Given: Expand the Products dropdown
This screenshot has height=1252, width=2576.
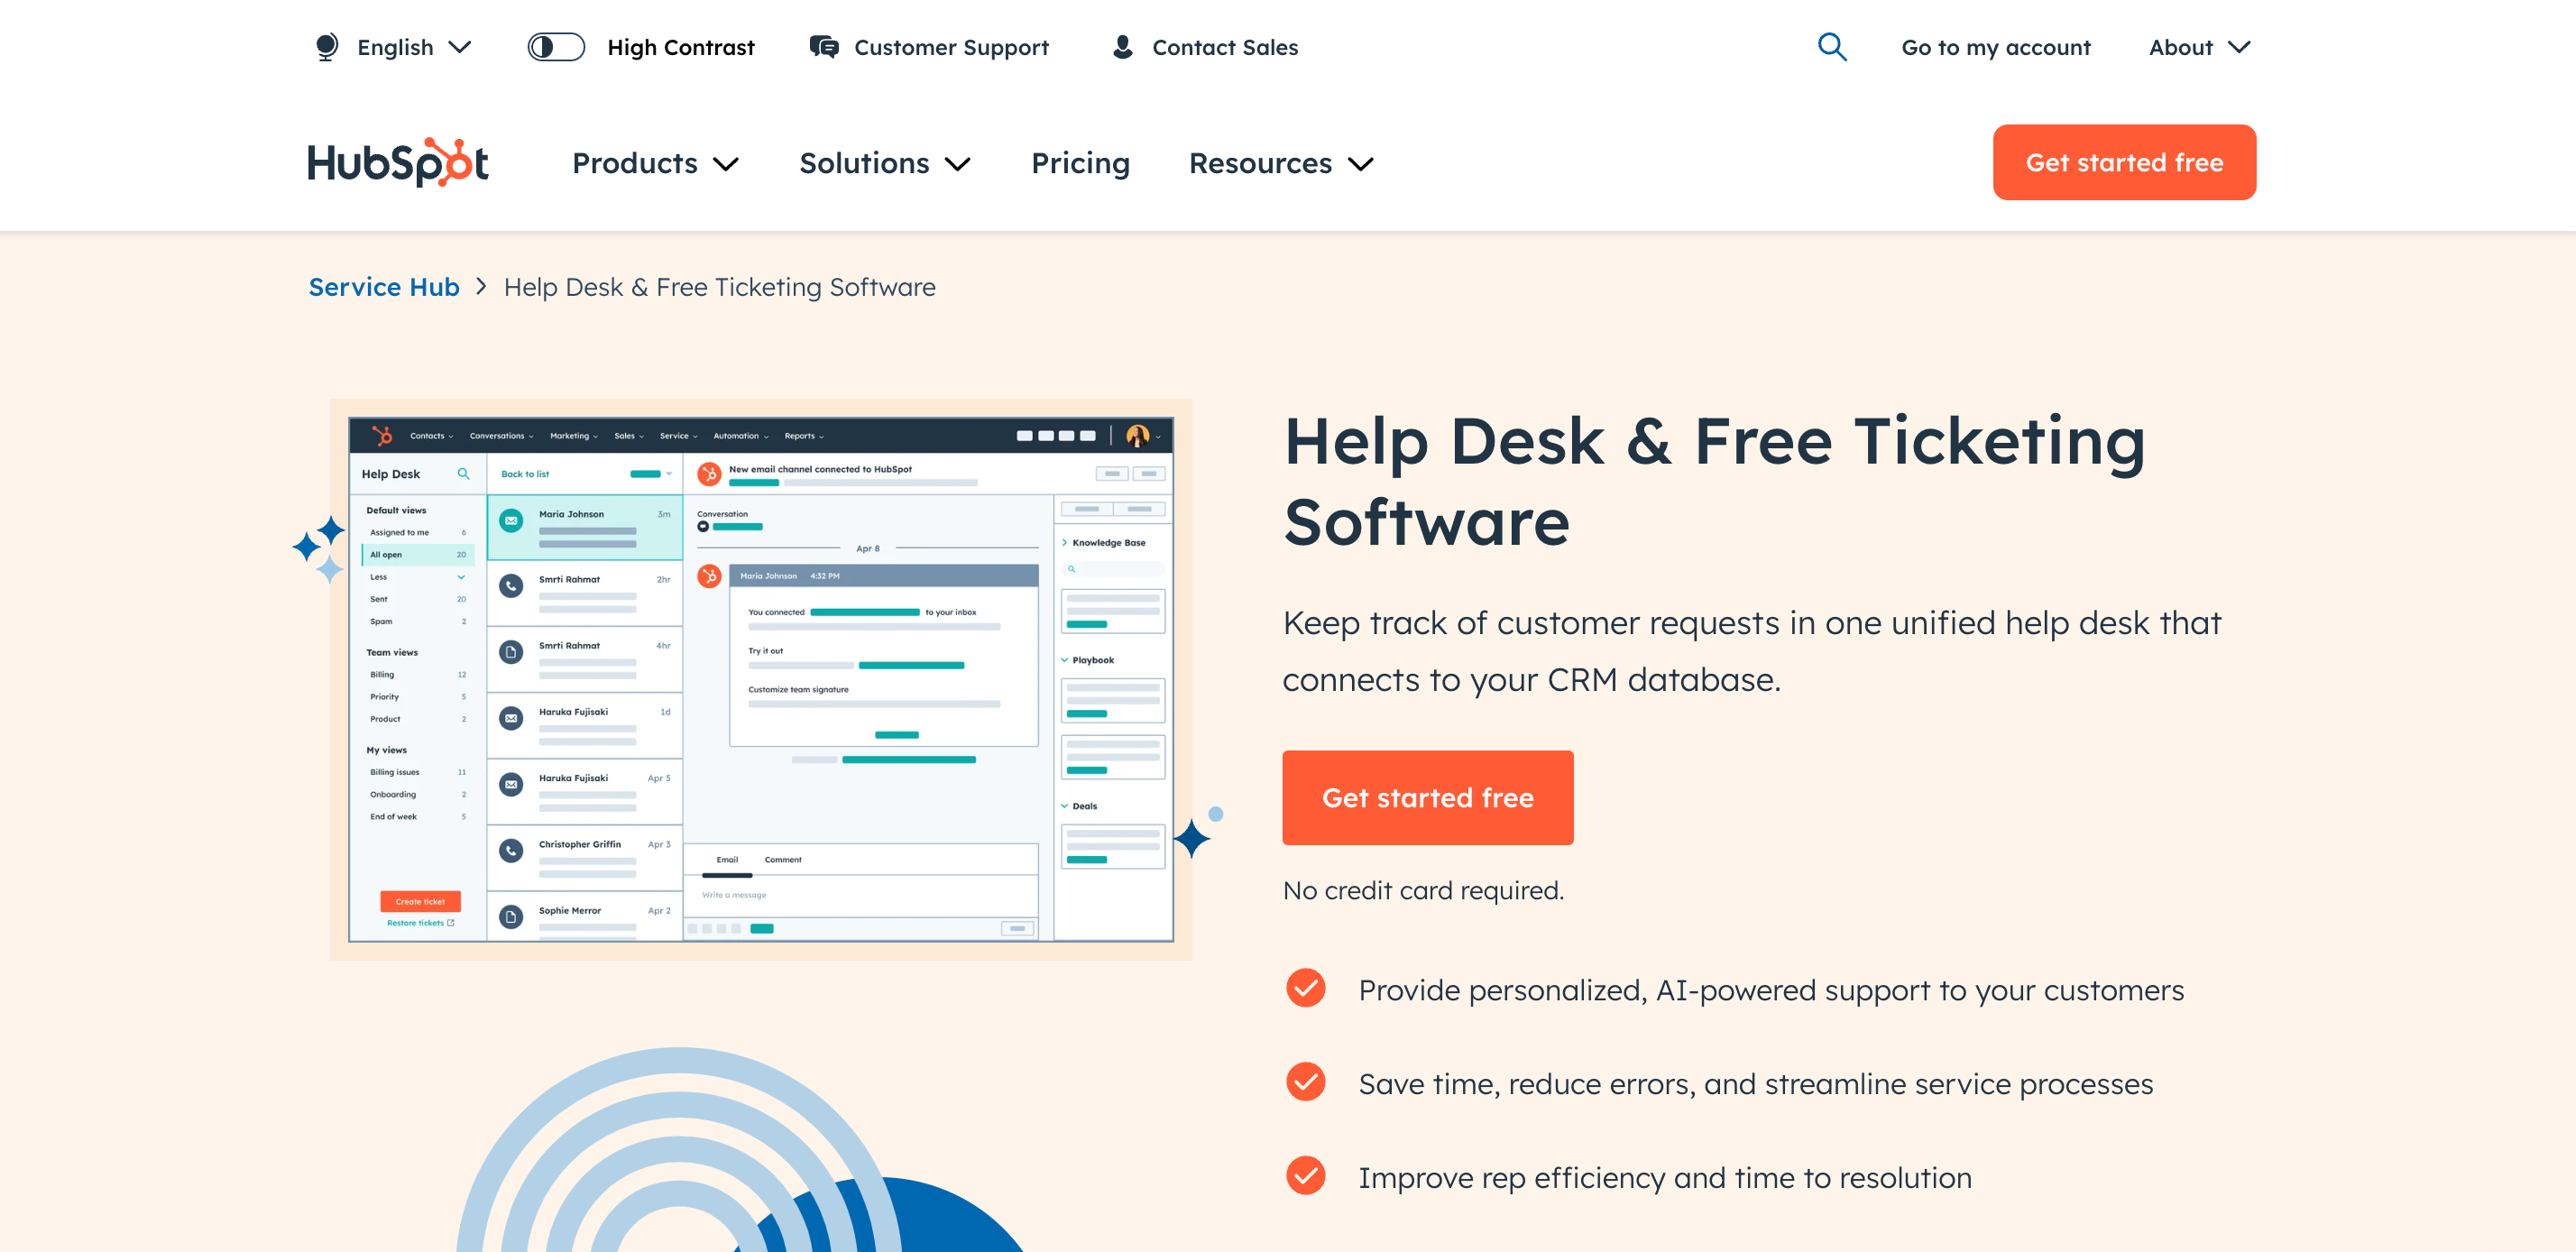Looking at the screenshot, I should pos(654,163).
